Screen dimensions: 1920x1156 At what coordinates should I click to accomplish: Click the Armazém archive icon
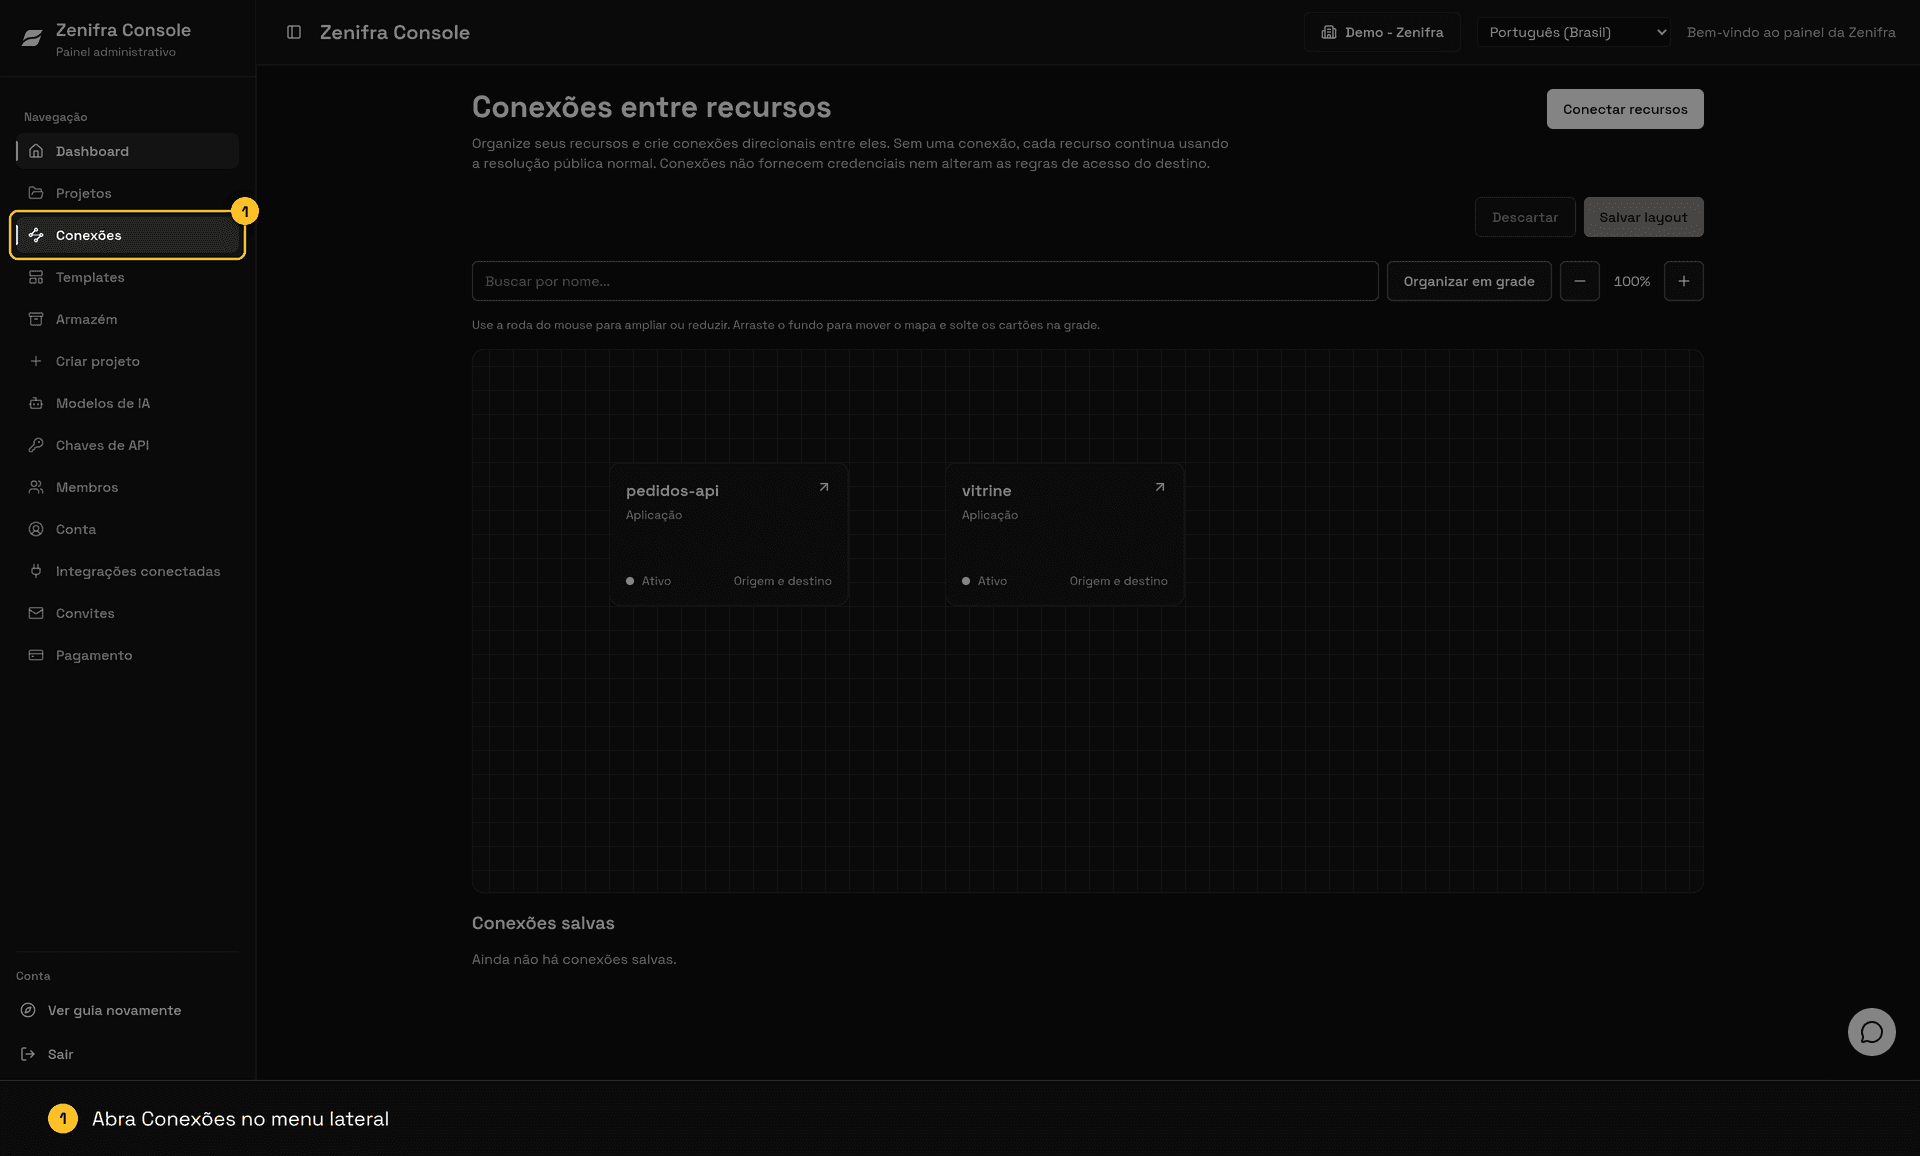pos(36,319)
